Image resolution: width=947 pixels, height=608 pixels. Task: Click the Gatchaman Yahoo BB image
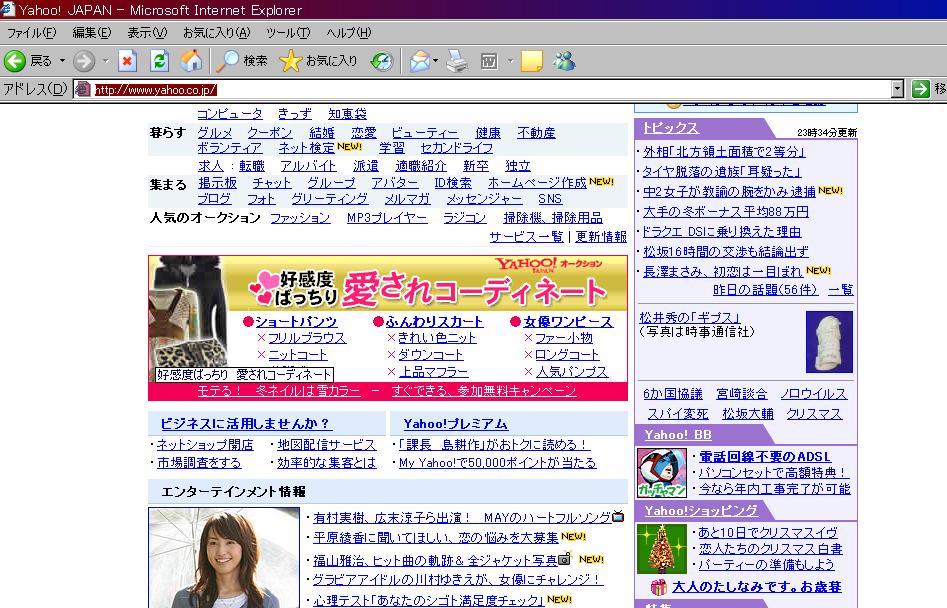coord(661,473)
